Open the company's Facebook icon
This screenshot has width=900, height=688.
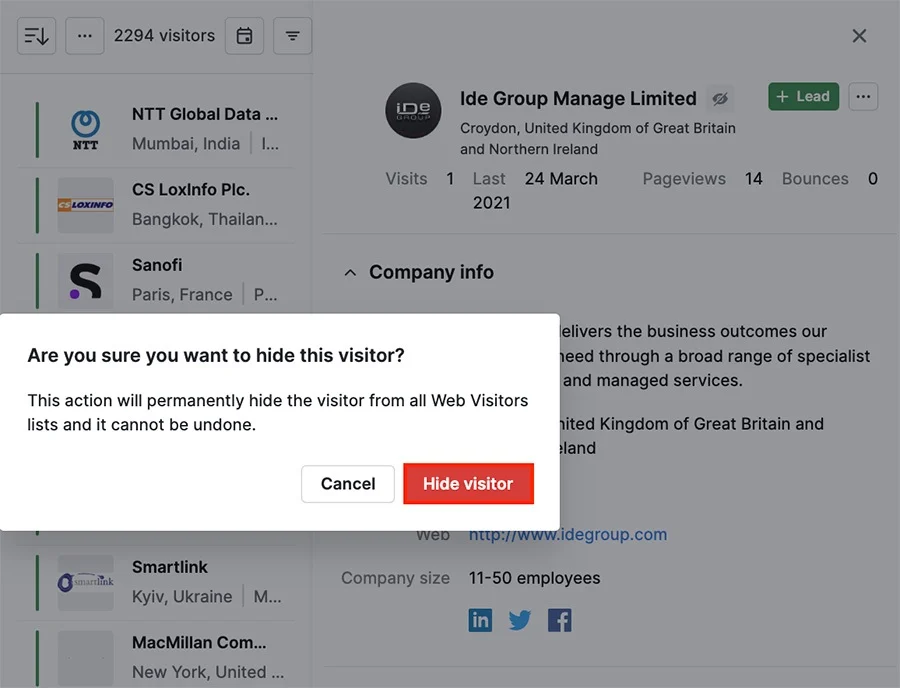pos(560,620)
